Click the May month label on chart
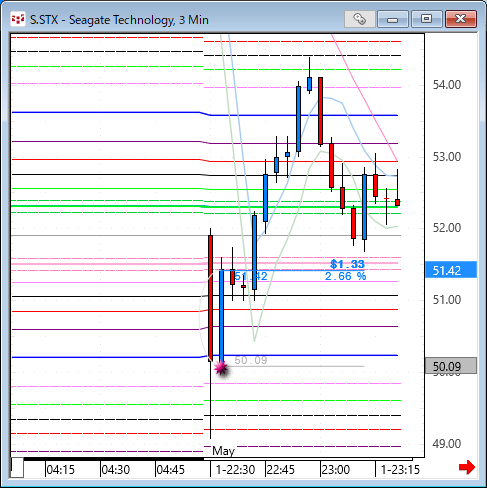This screenshot has height=488, width=487. coord(223,451)
